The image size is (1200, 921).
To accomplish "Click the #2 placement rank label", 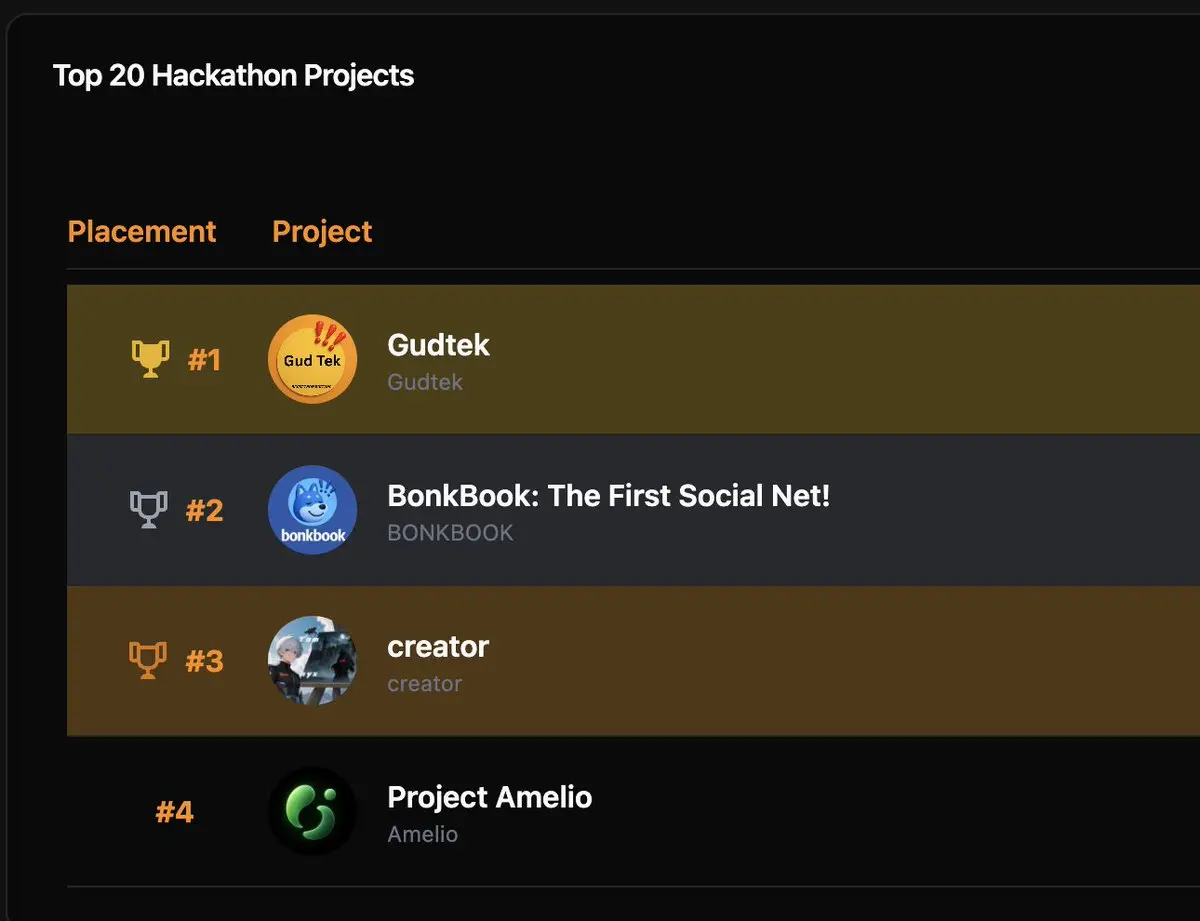I will pos(205,511).
